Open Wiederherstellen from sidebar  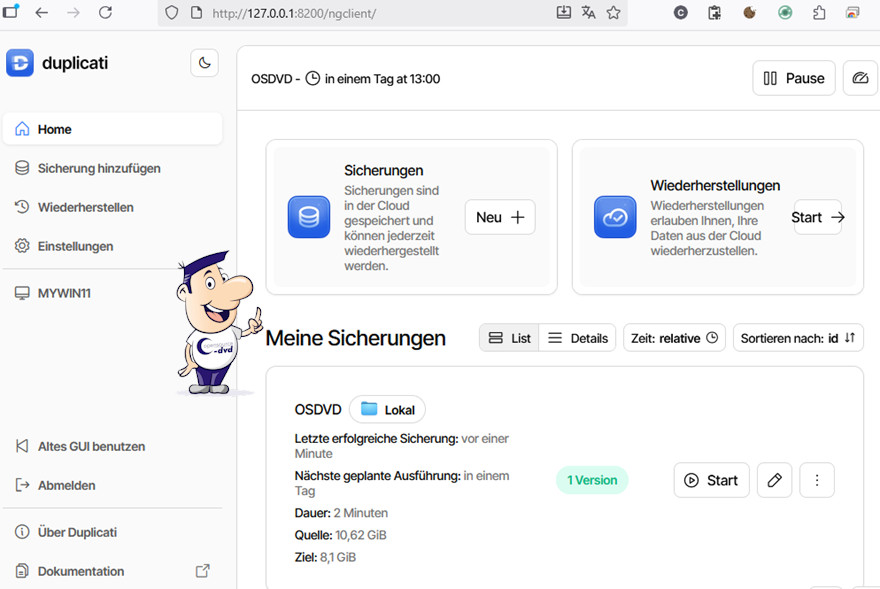pos(85,207)
